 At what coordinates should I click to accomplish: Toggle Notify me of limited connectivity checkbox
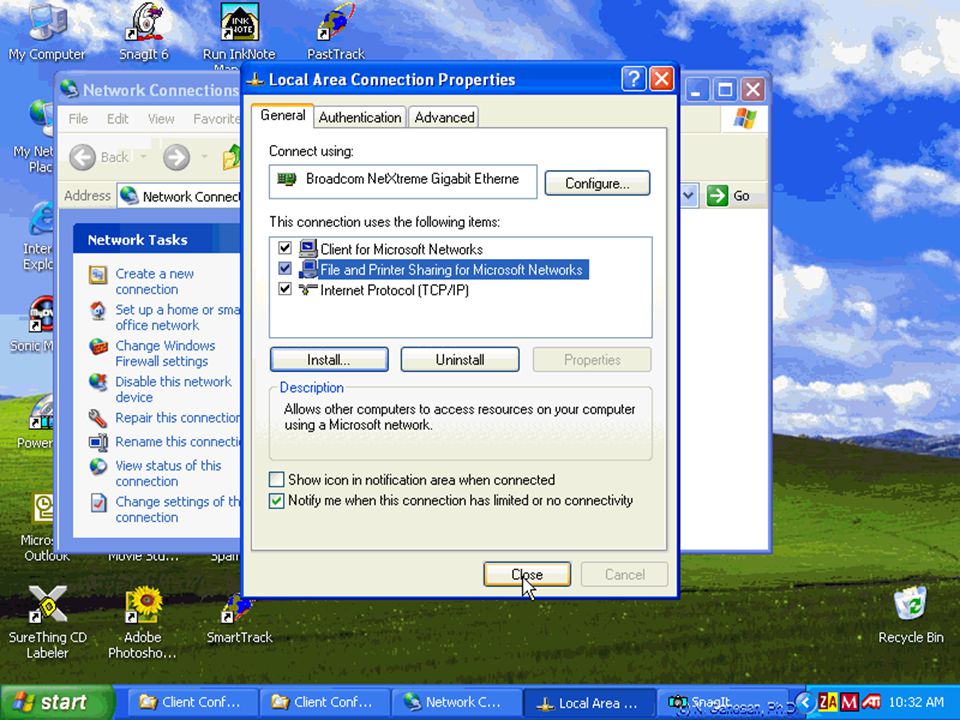pyautogui.click(x=277, y=500)
